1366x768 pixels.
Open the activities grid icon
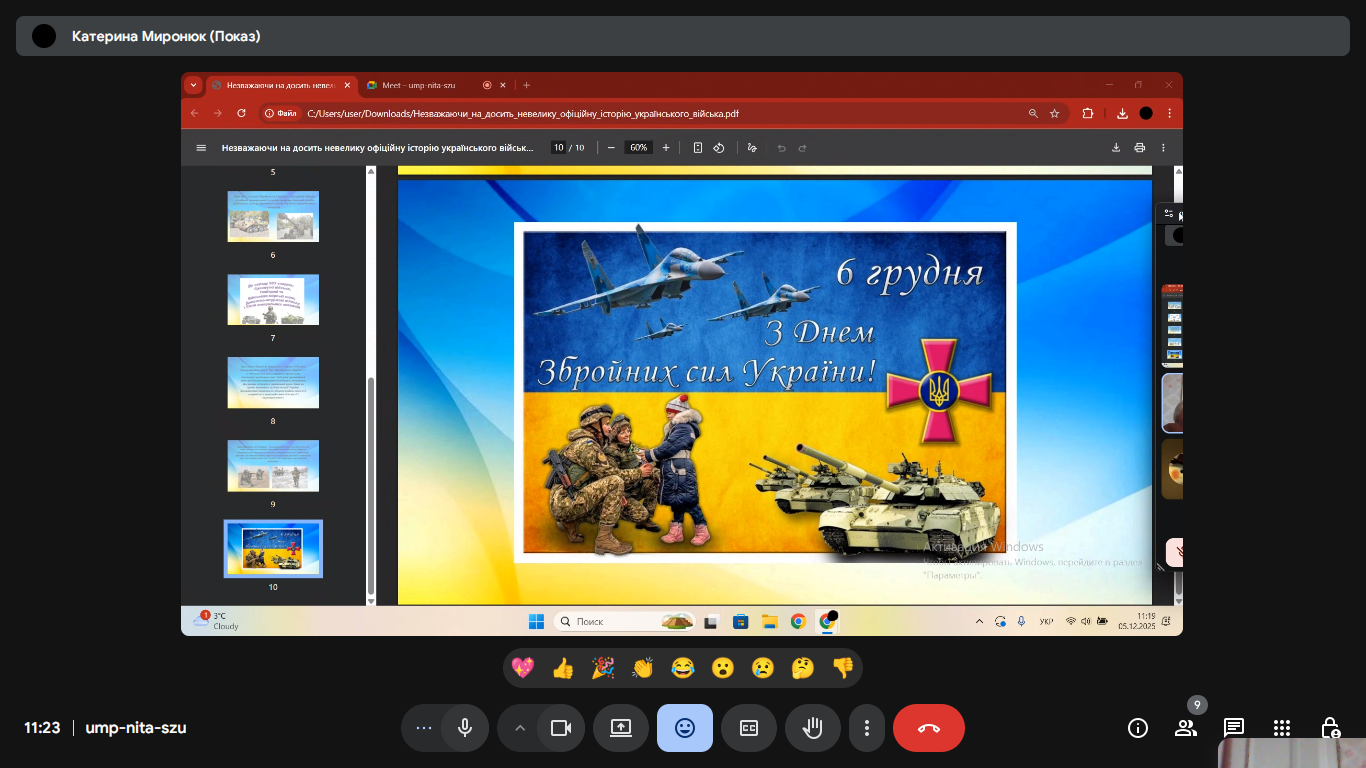coord(1282,728)
